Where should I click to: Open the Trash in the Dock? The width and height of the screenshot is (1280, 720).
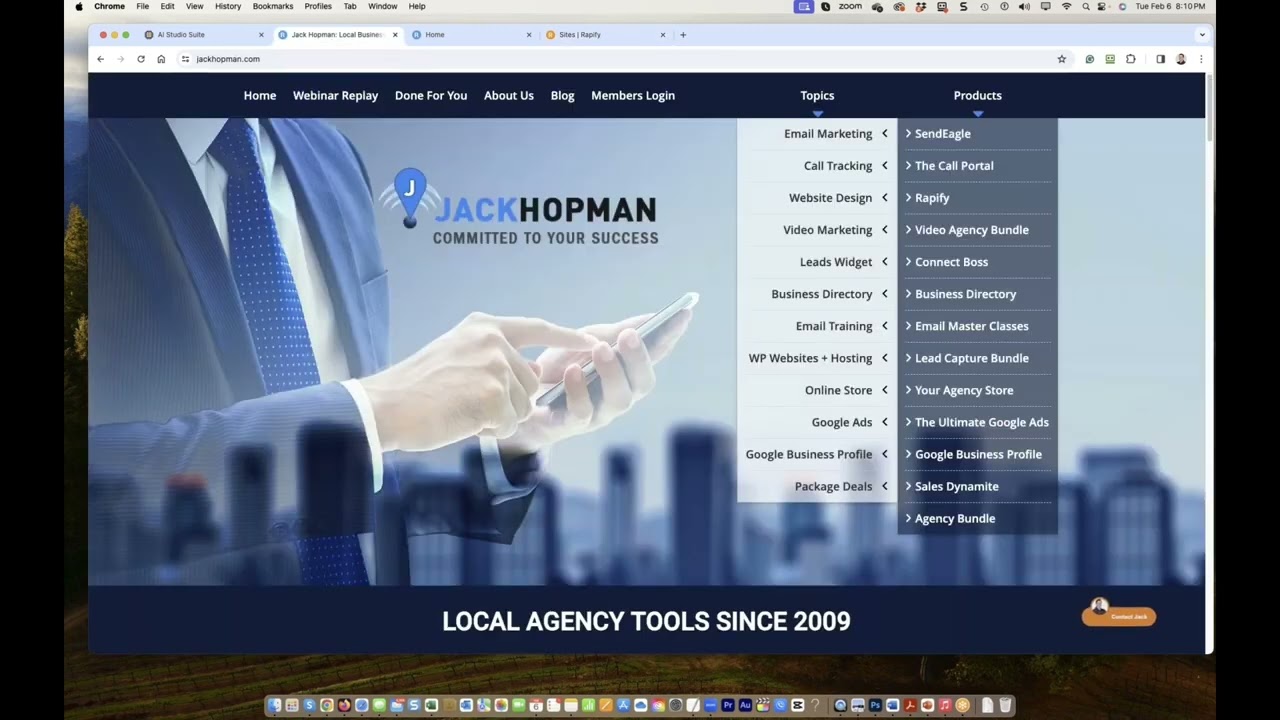coord(1005,705)
